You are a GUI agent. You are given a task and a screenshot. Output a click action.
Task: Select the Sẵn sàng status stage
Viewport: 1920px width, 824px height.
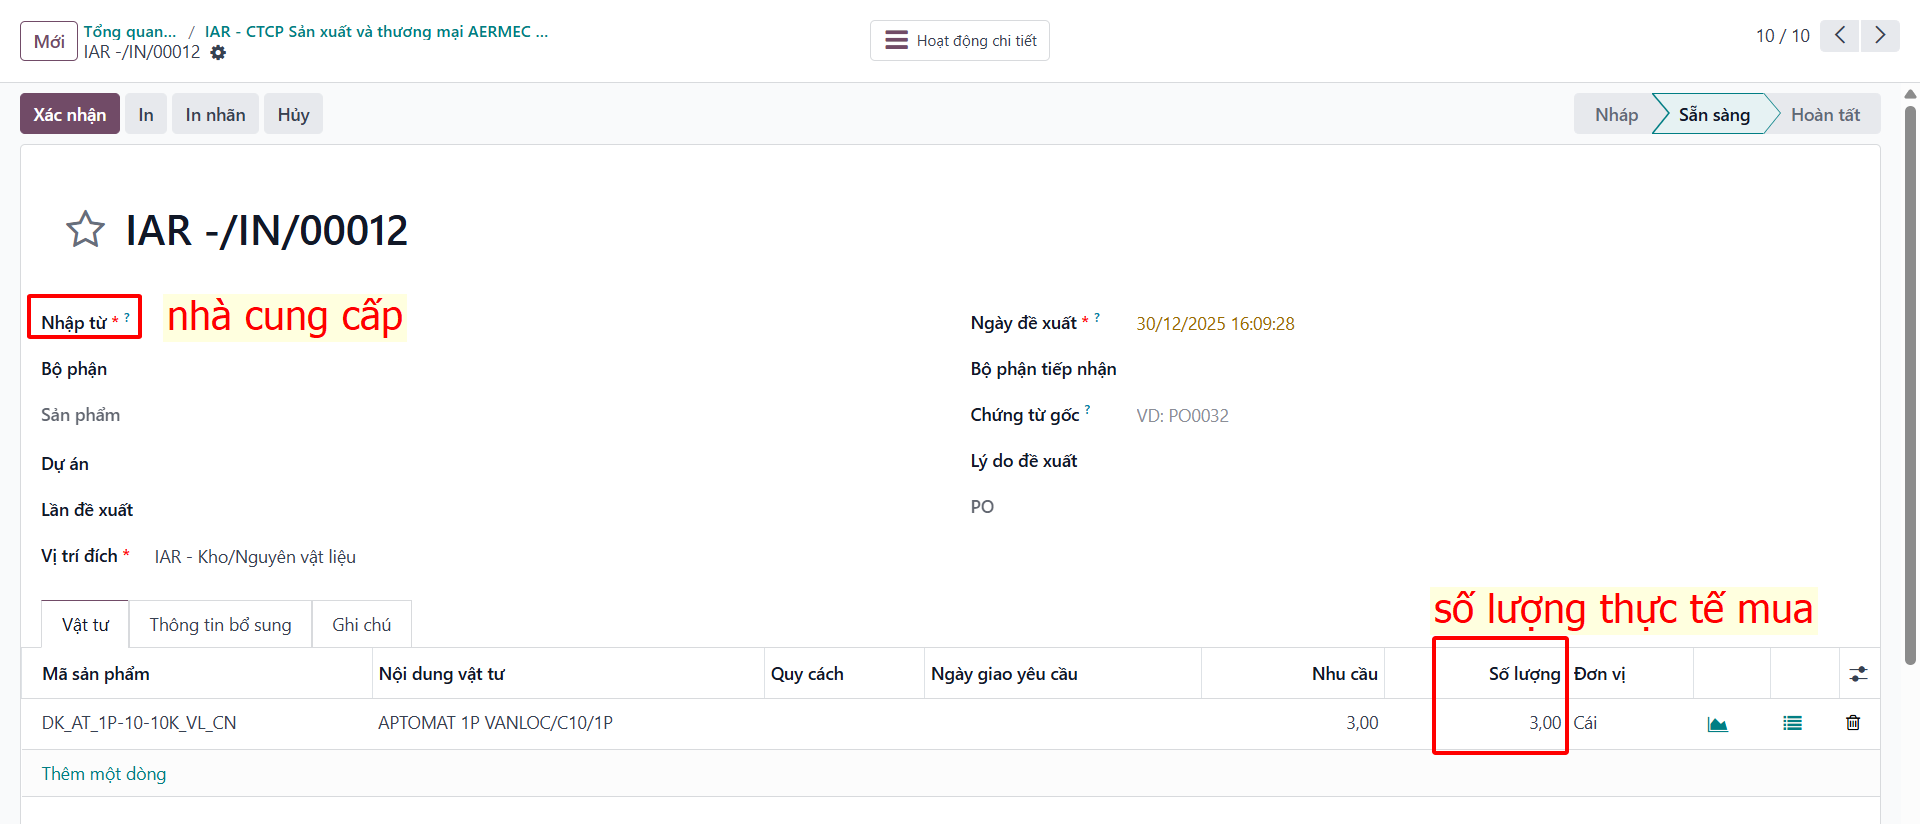pos(1714,114)
